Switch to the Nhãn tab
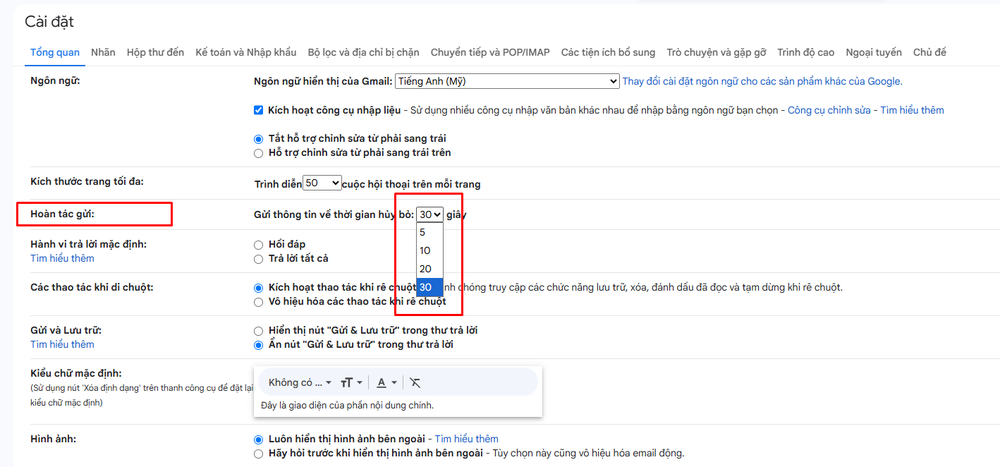The image size is (1000, 467). tap(103, 52)
